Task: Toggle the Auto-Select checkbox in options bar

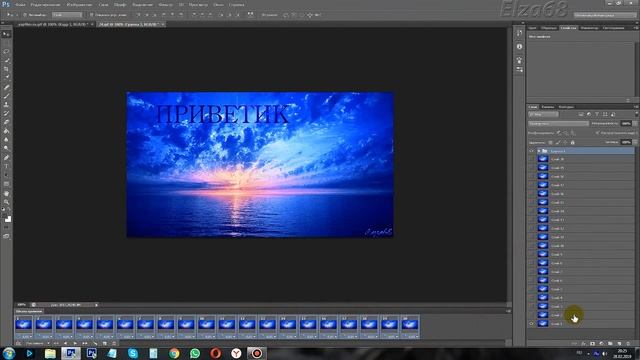Action: (25, 15)
